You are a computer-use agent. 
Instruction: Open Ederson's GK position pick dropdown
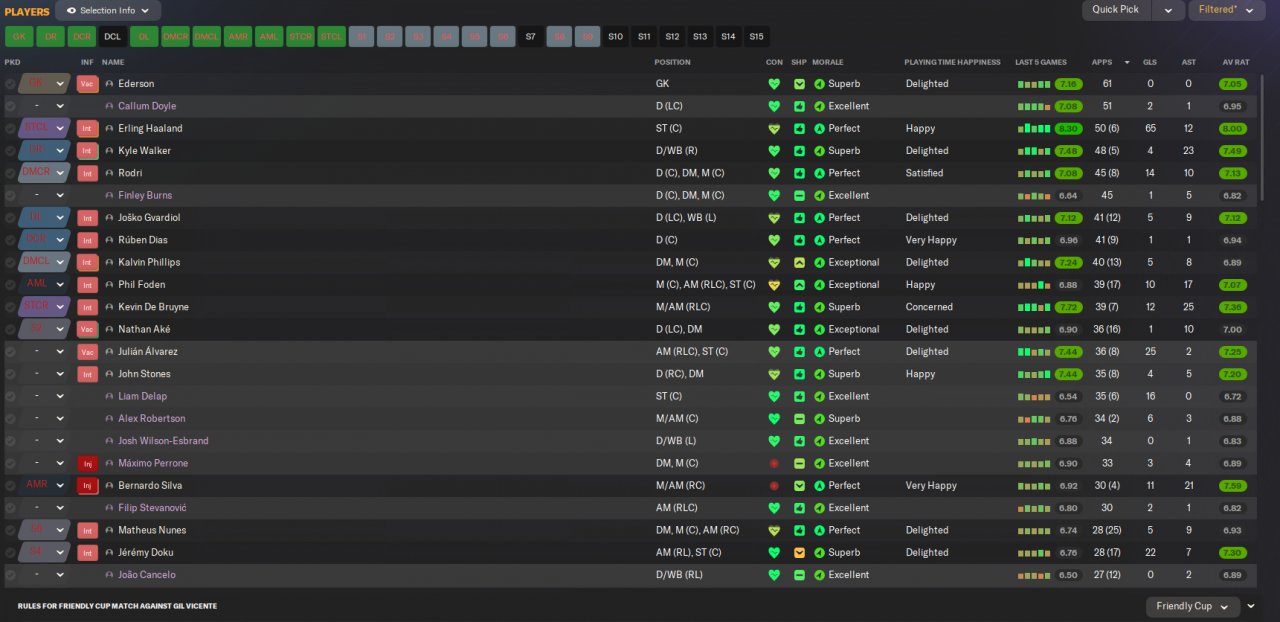click(x=44, y=84)
